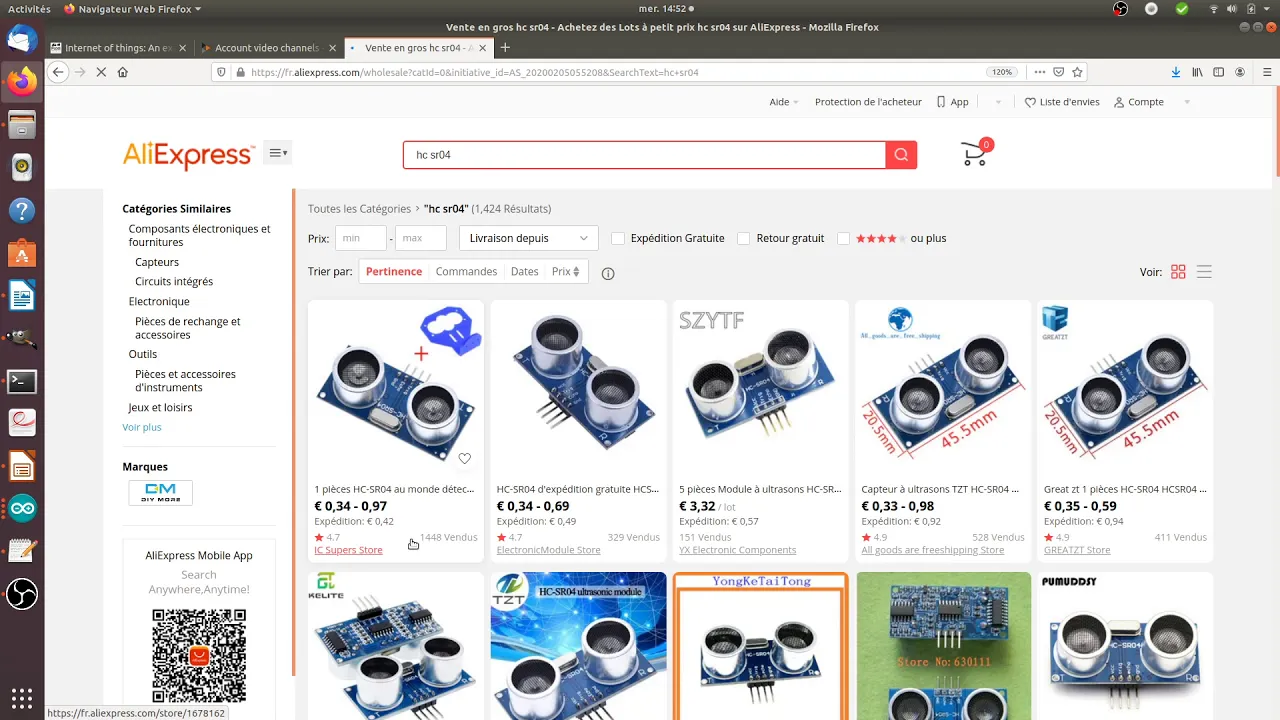Bookmark this page star icon
This screenshot has height=720, width=1280.
click(1077, 72)
